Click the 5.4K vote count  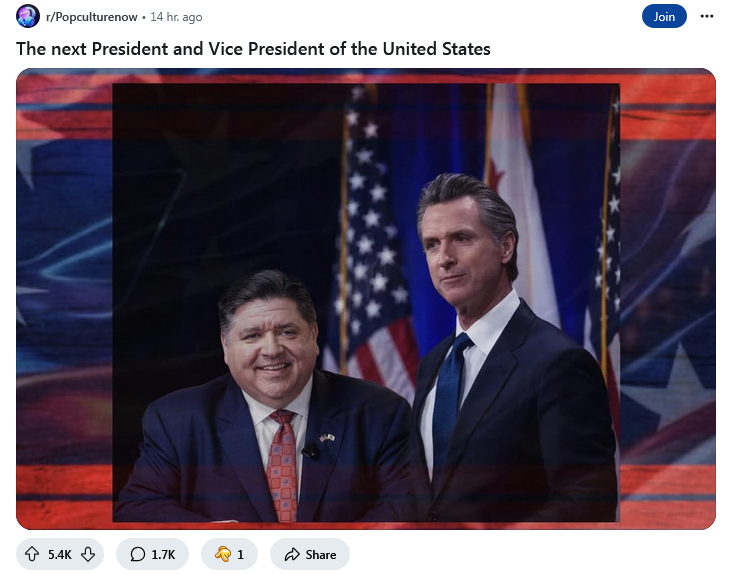tap(60, 554)
